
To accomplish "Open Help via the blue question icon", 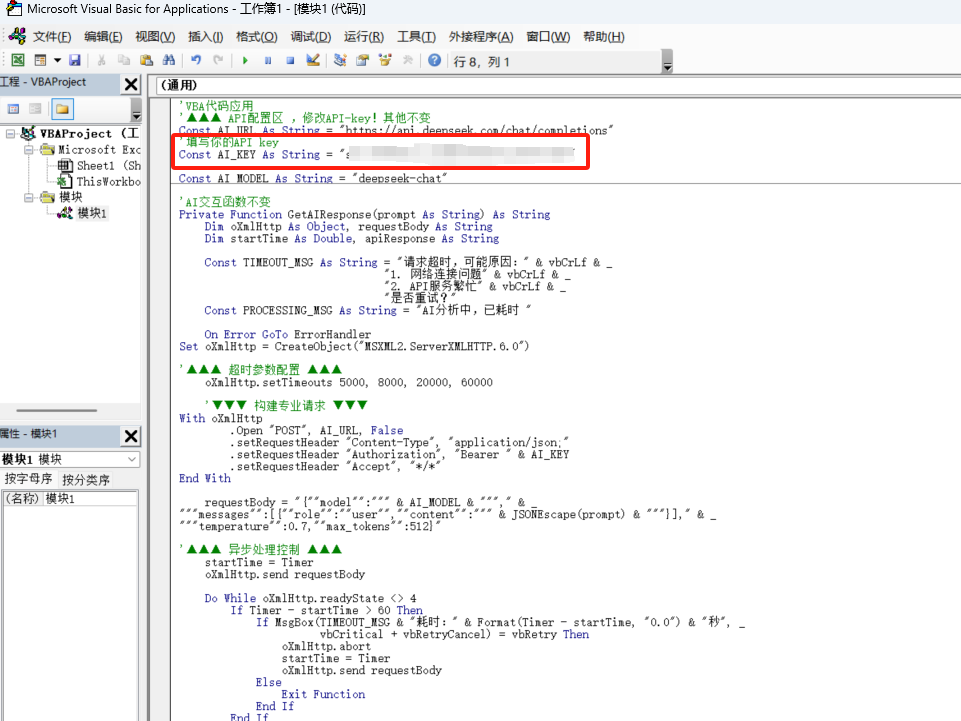I will [434, 60].
